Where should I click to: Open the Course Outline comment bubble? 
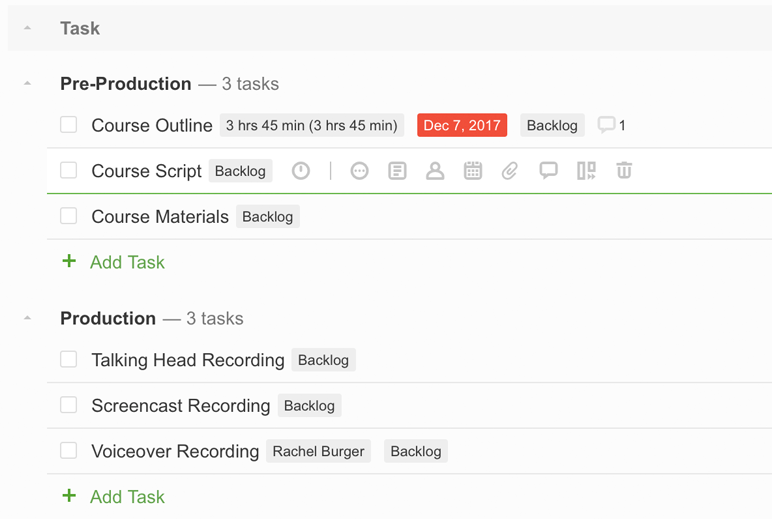pyautogui.click(x=606, y=125)
